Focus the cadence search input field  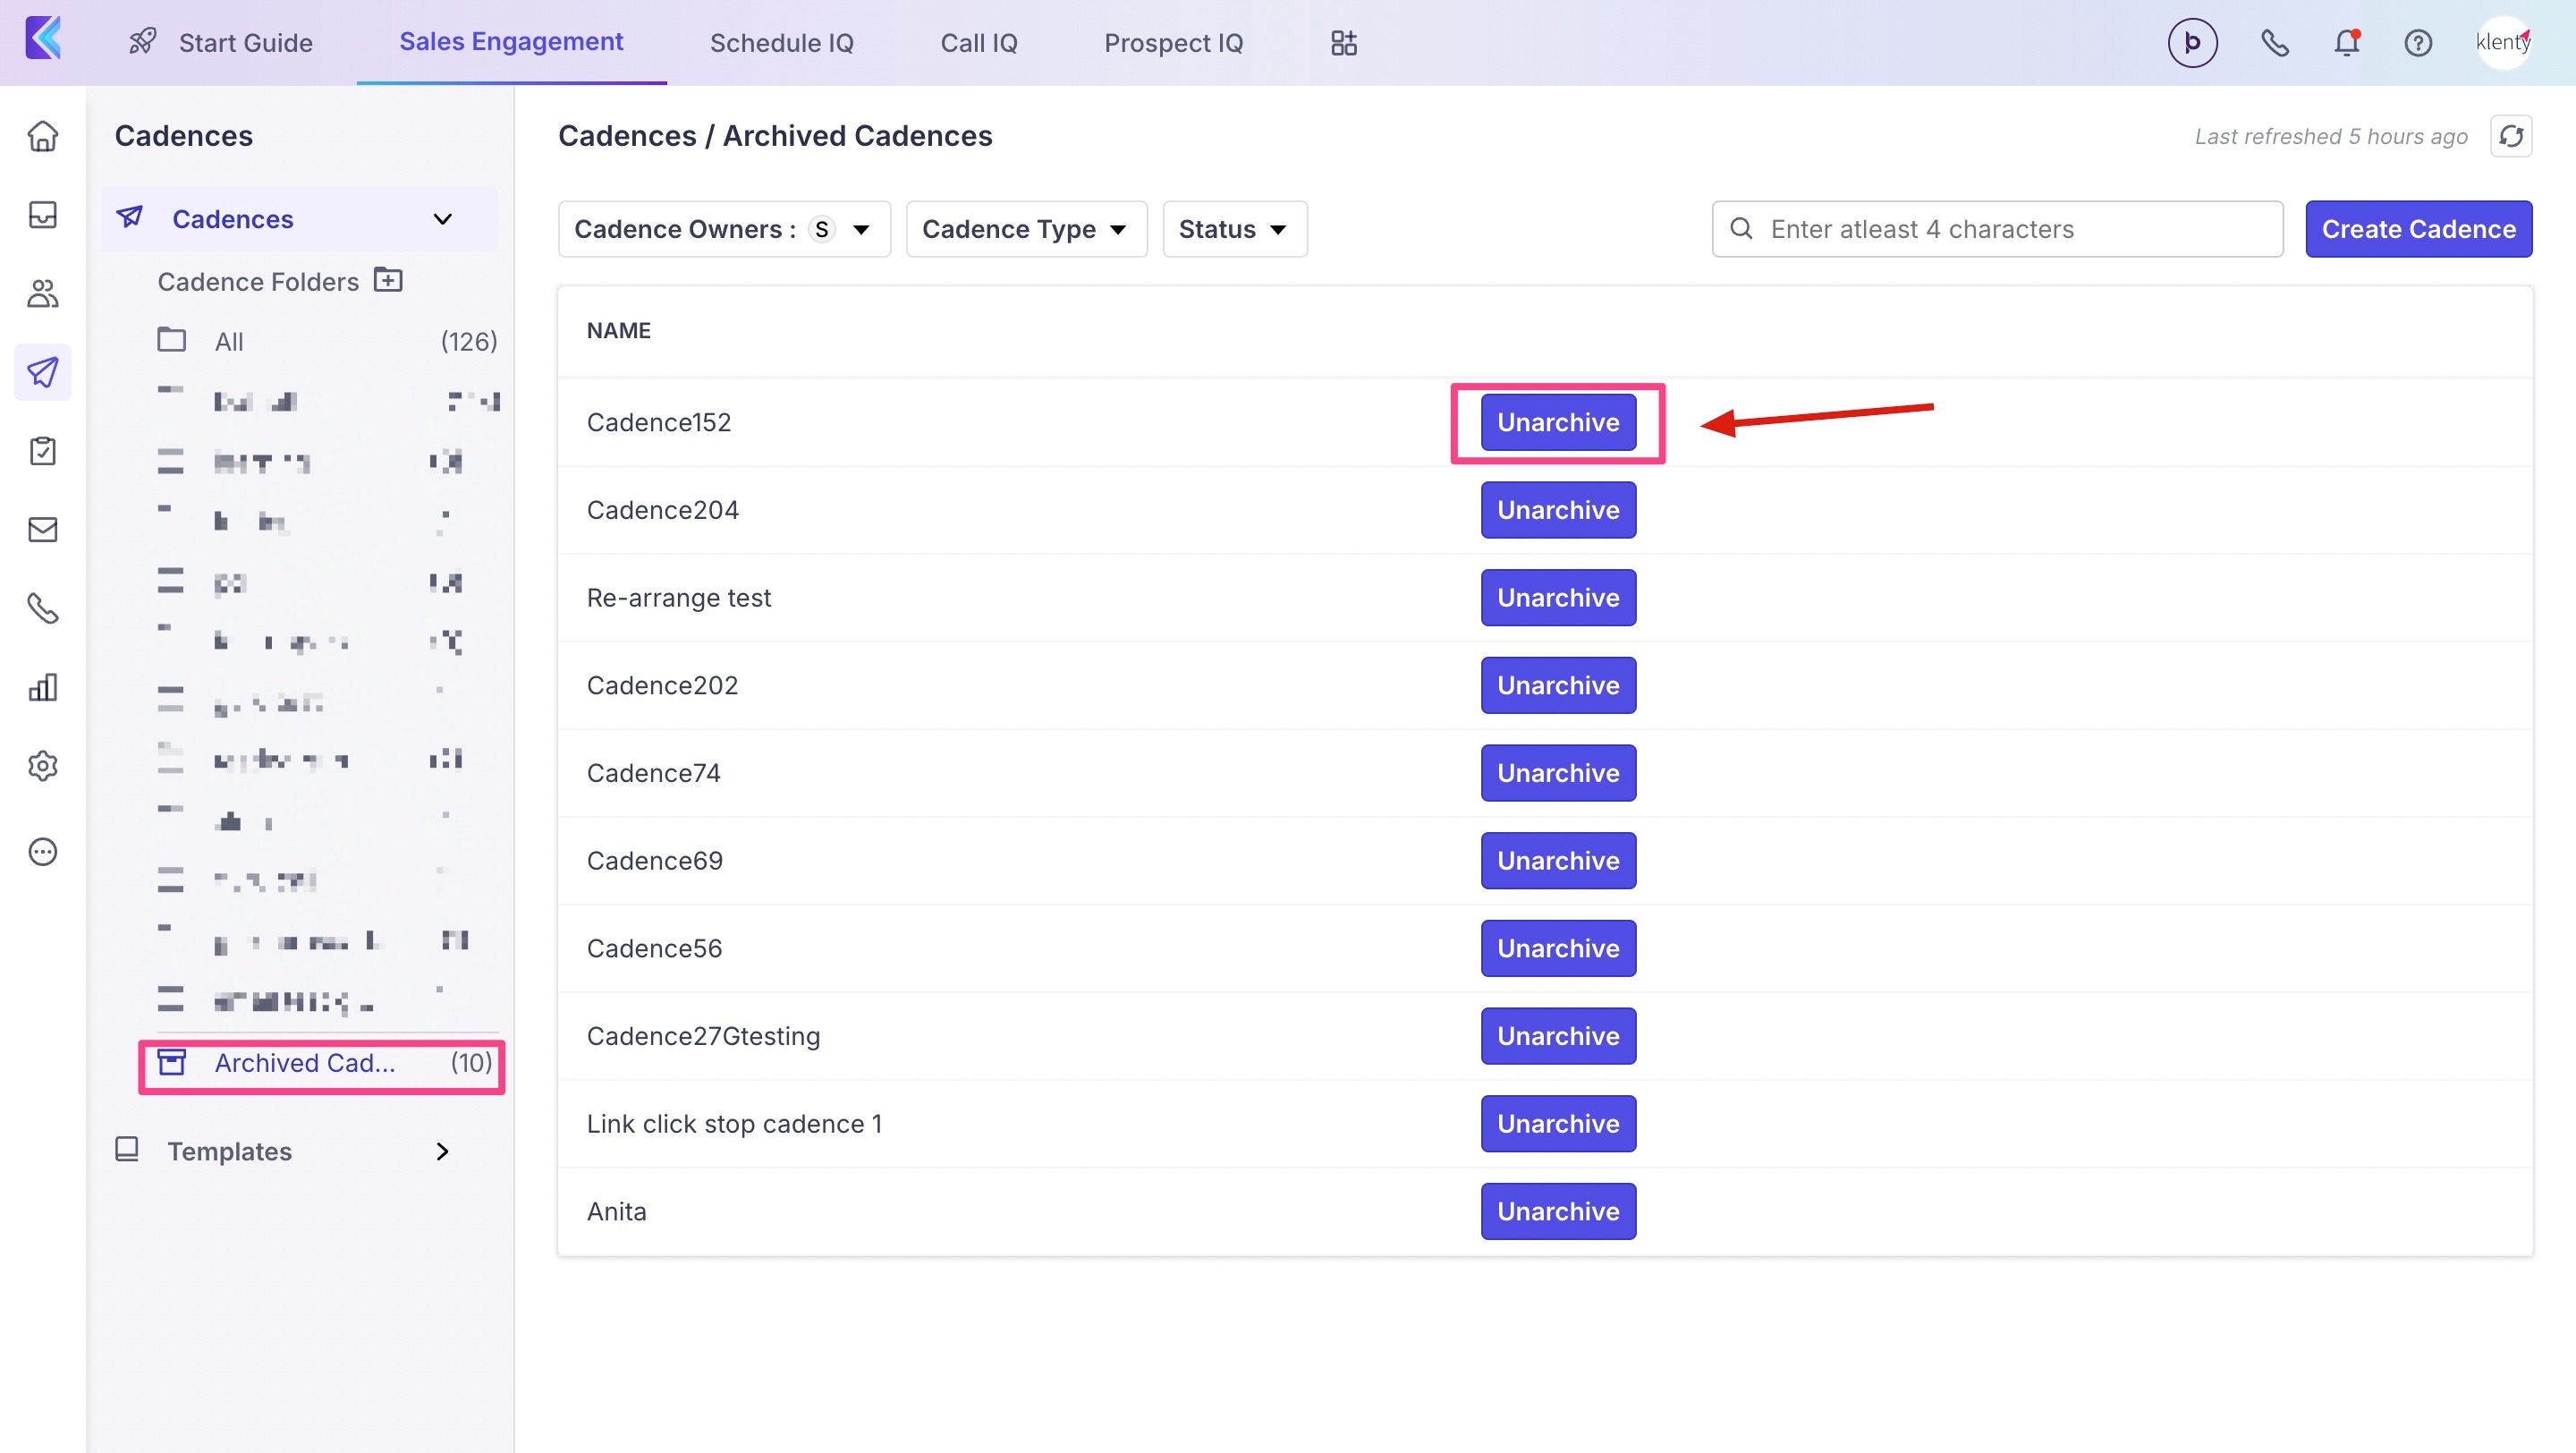2010,229
